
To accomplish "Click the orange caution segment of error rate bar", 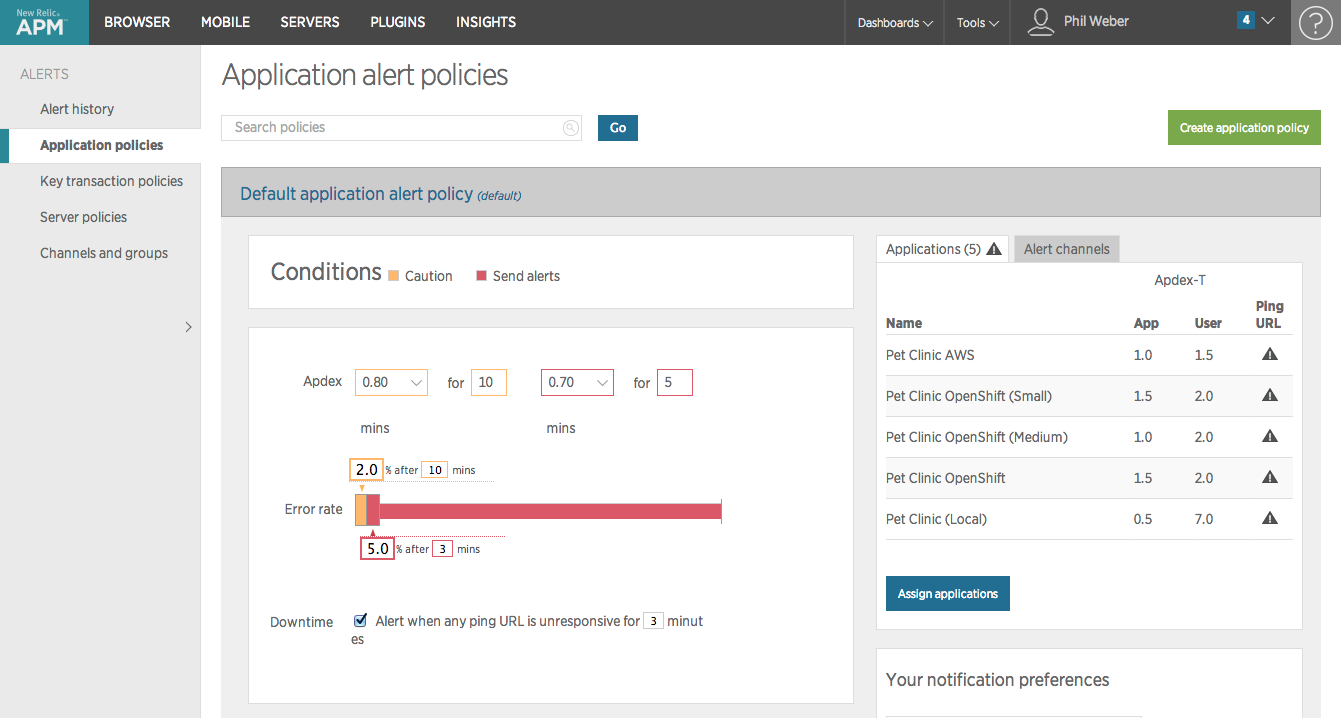I will [x=361, y=510].
